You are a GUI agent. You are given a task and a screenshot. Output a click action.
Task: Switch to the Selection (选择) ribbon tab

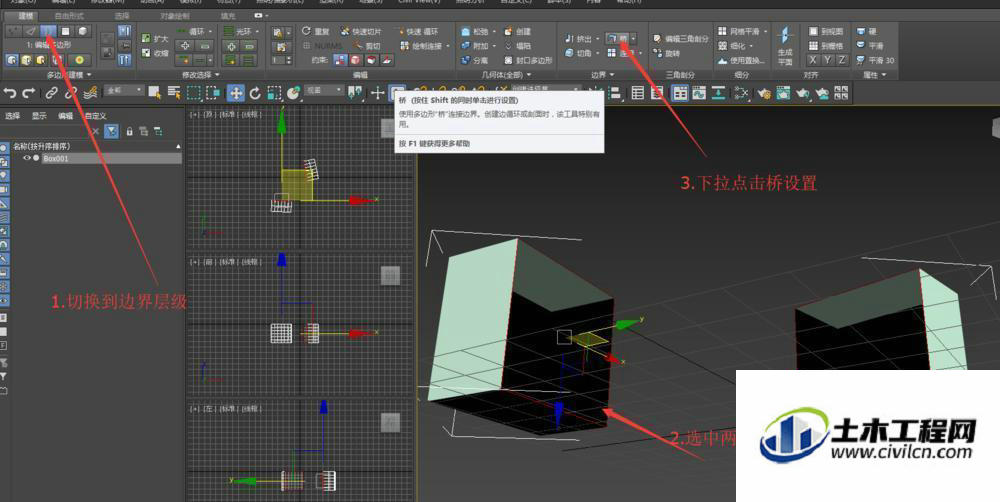(121, 15)
